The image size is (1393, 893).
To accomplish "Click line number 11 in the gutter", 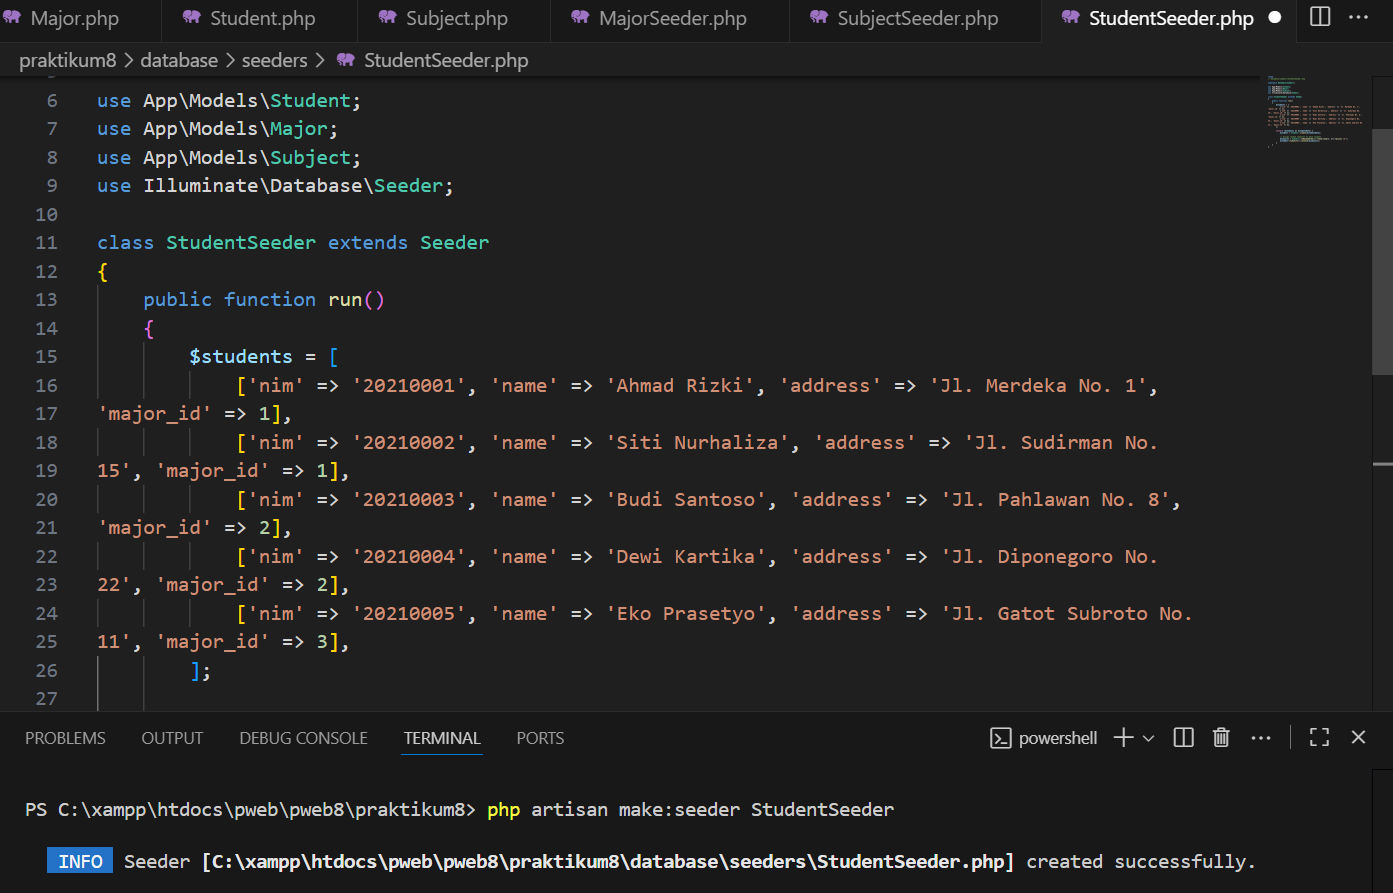I will coord(46,243).
